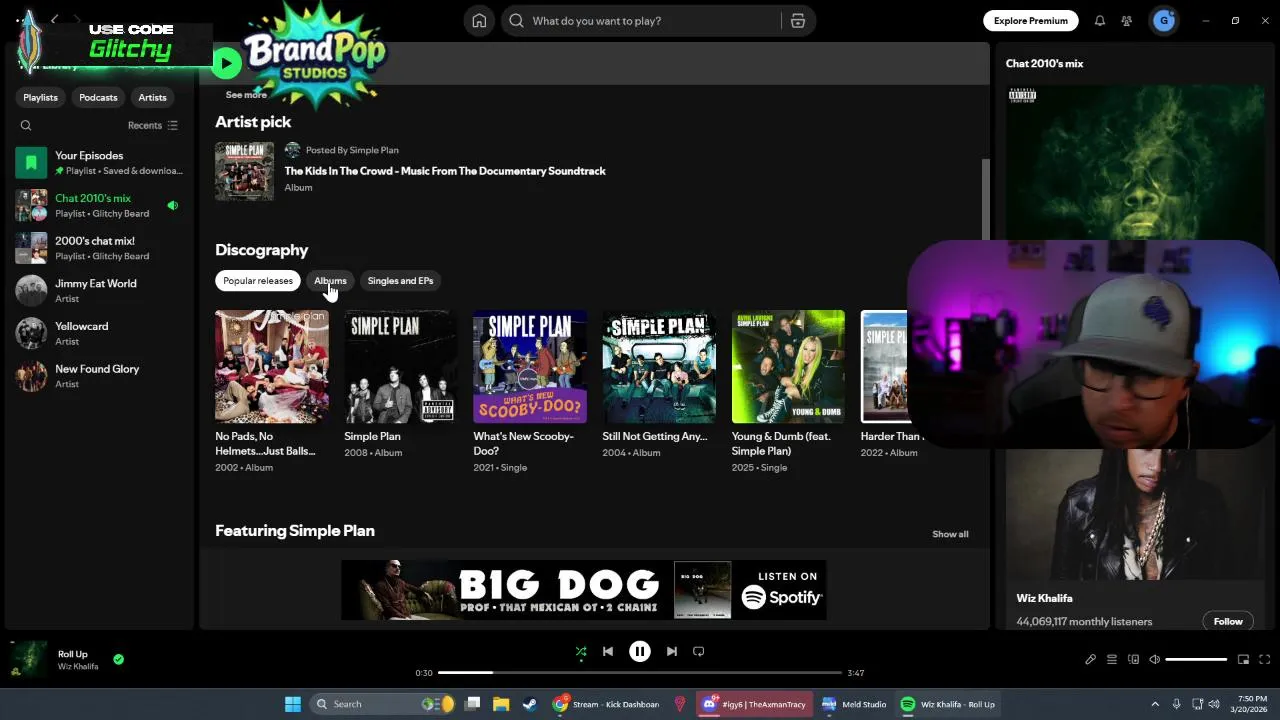Go to Spotify Home

click(x=479, y=21)
